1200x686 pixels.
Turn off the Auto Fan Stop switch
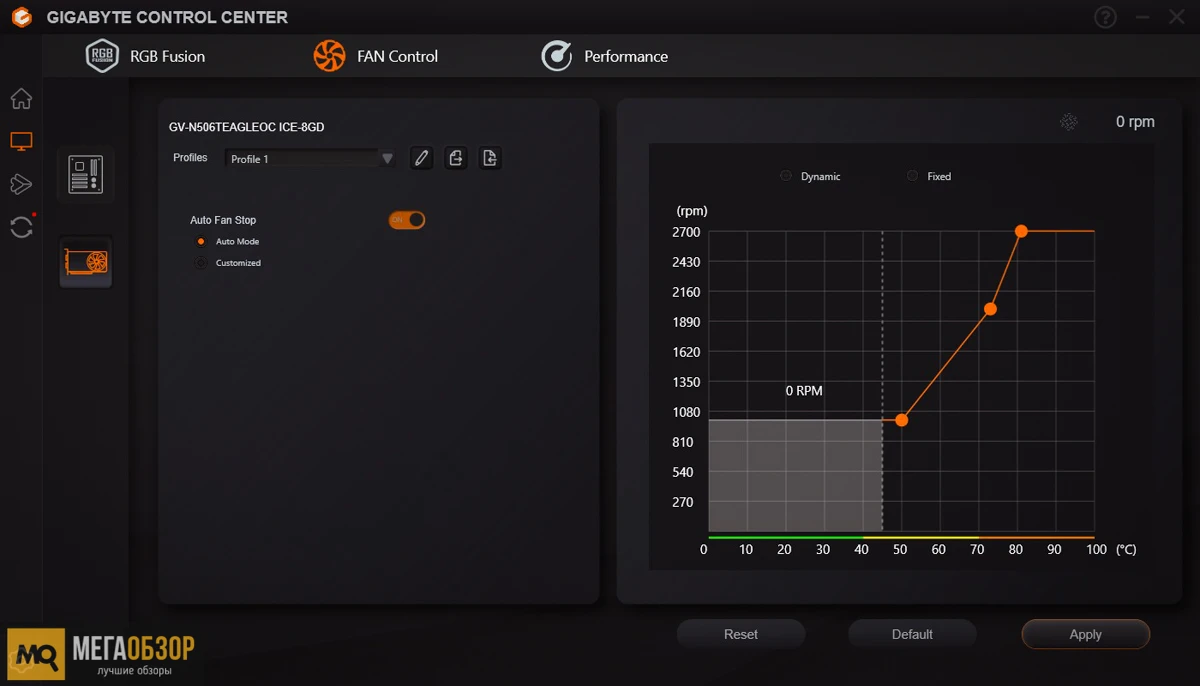[406, 220]
